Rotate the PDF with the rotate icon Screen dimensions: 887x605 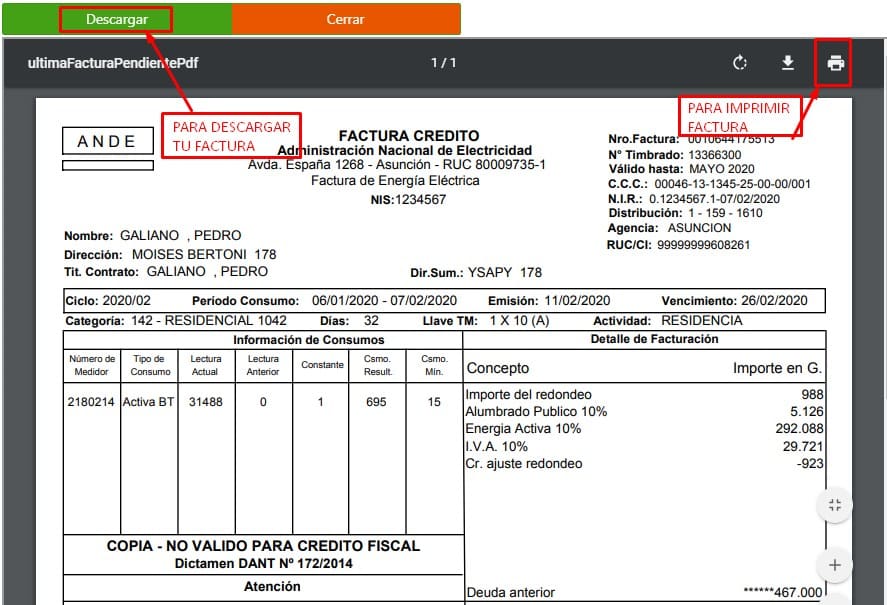[740, 63]
